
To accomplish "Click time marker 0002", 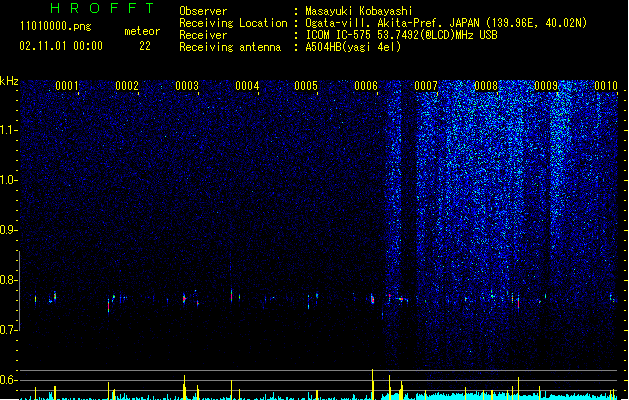I will (127, 86).
